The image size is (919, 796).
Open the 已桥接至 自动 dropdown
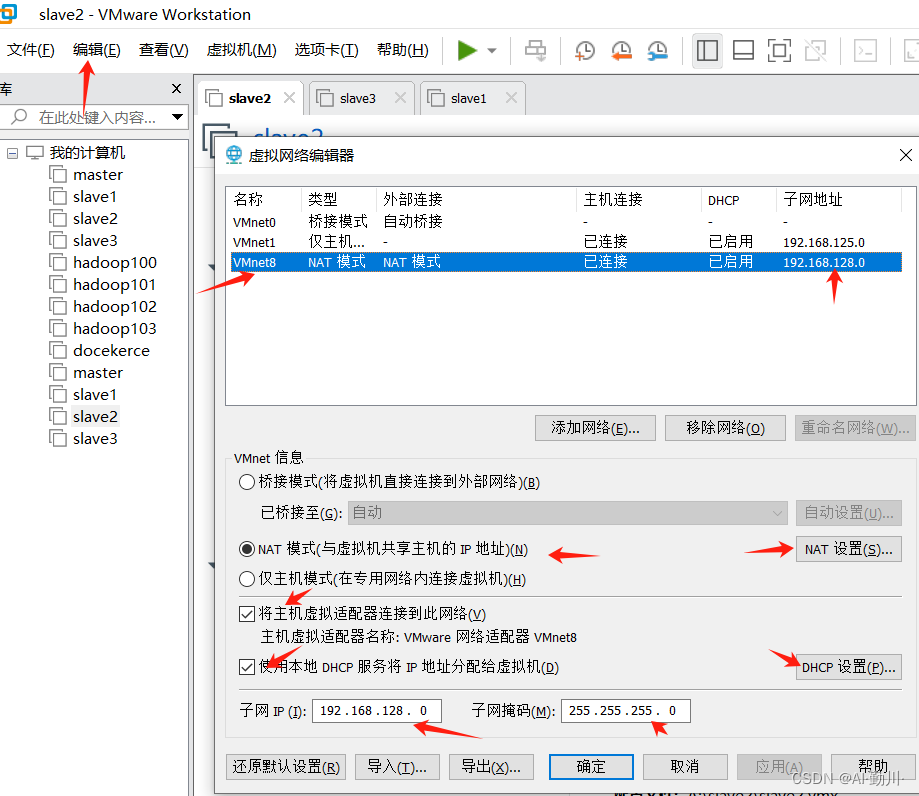click(x=567, y=513)
